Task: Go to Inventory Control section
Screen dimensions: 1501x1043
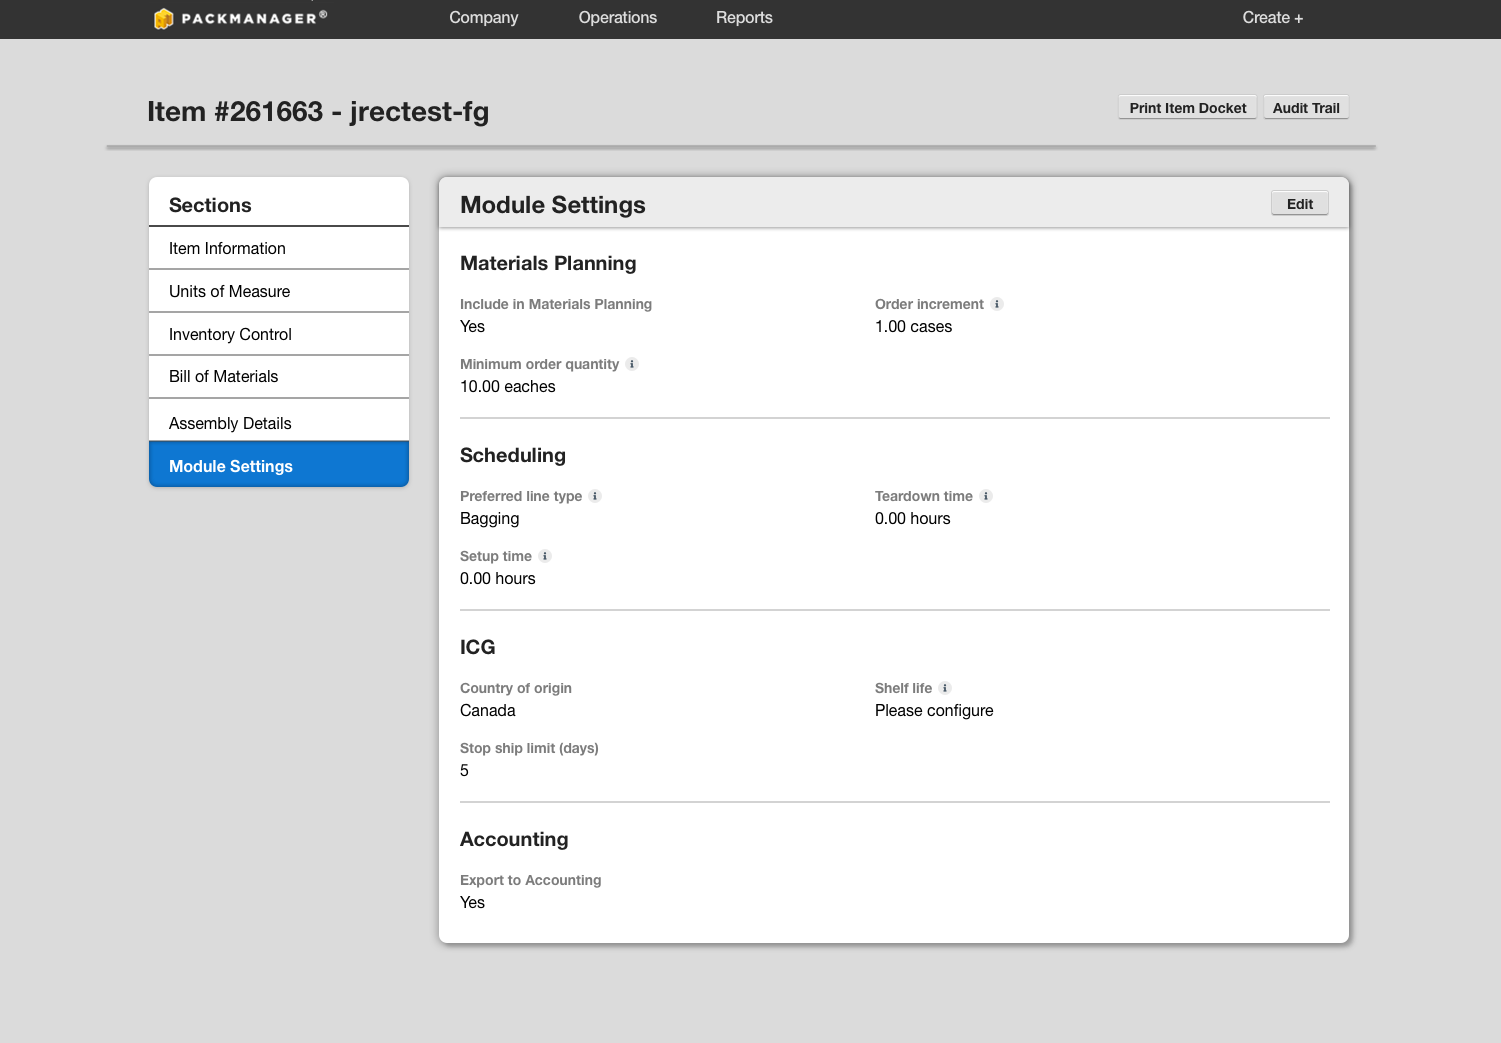Action: point(279,334)
